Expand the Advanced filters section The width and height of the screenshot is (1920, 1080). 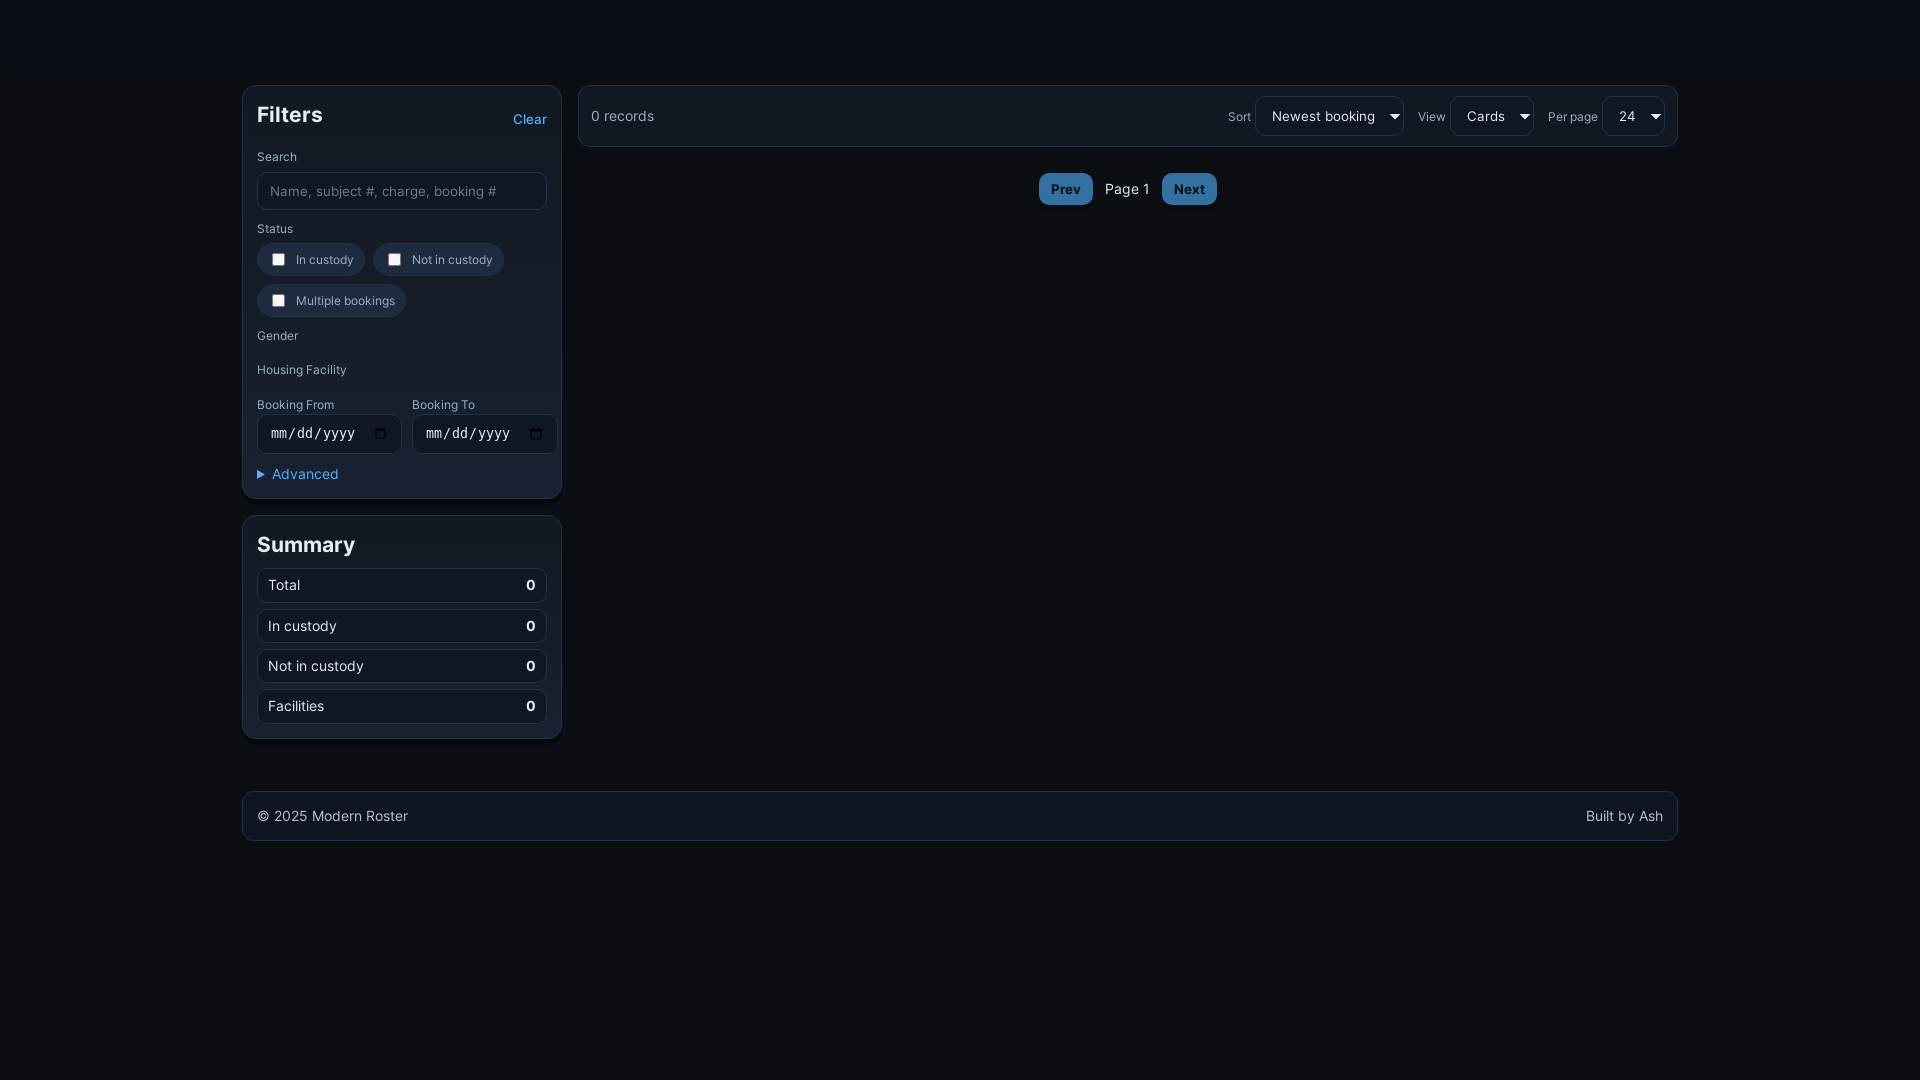298,474
